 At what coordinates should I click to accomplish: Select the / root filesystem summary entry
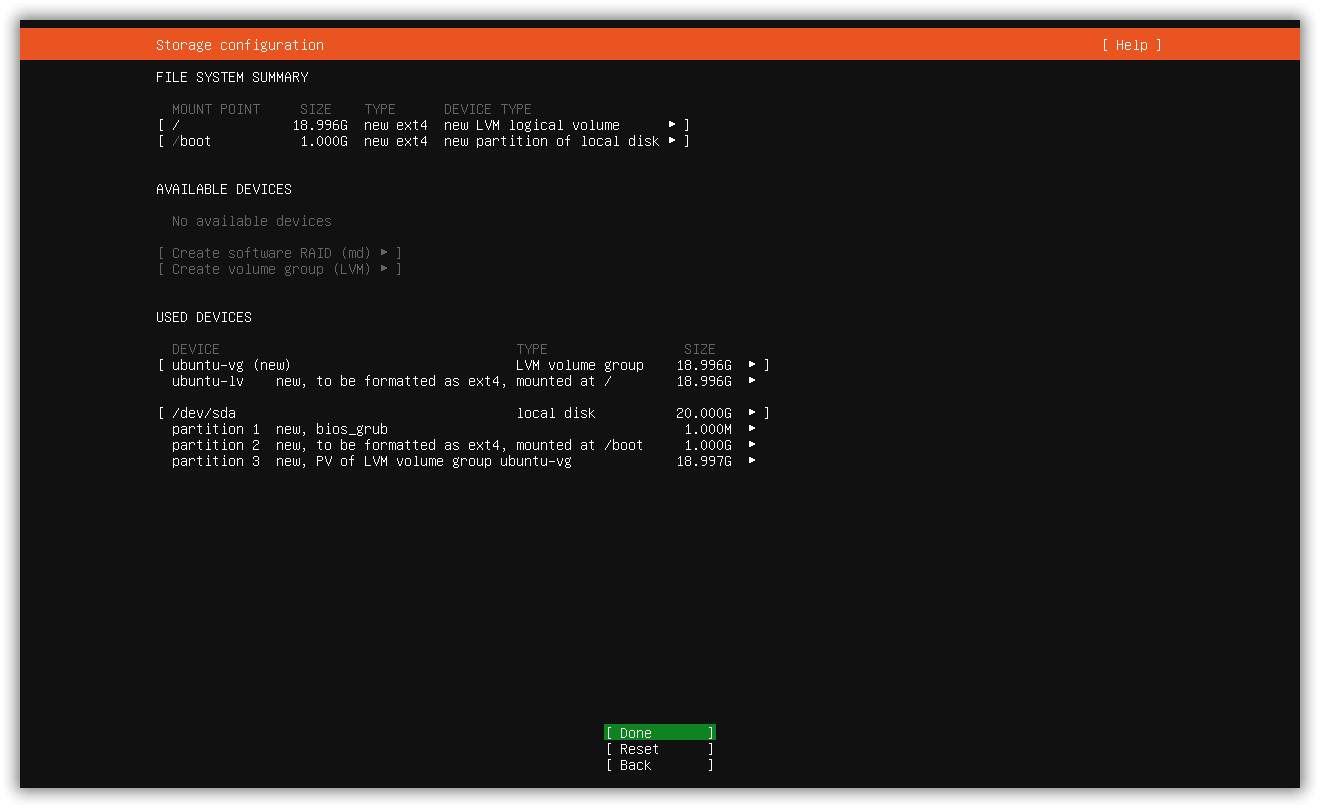click(x=424, y=125)
